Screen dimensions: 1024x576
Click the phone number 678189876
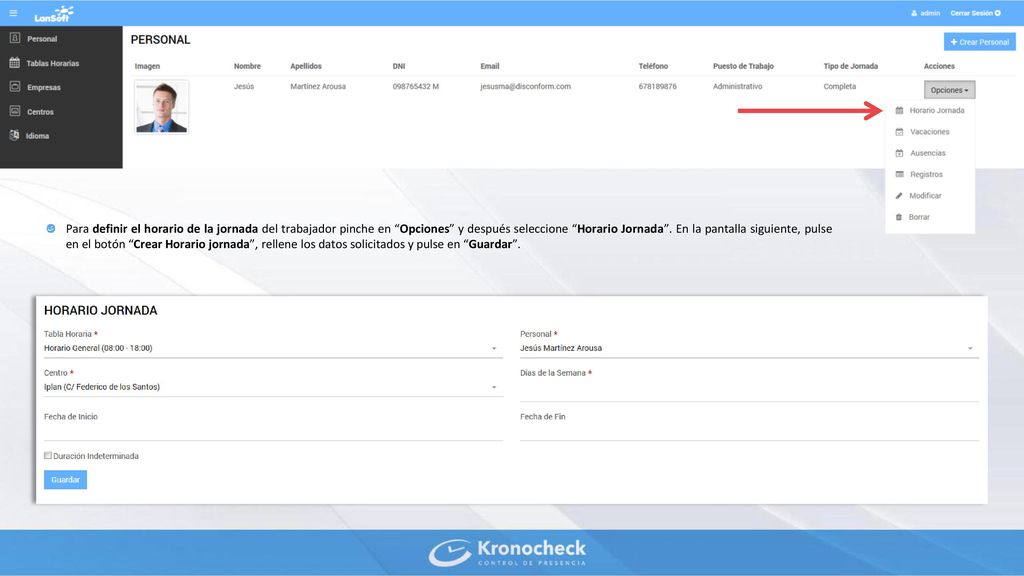tap(657, 86)
